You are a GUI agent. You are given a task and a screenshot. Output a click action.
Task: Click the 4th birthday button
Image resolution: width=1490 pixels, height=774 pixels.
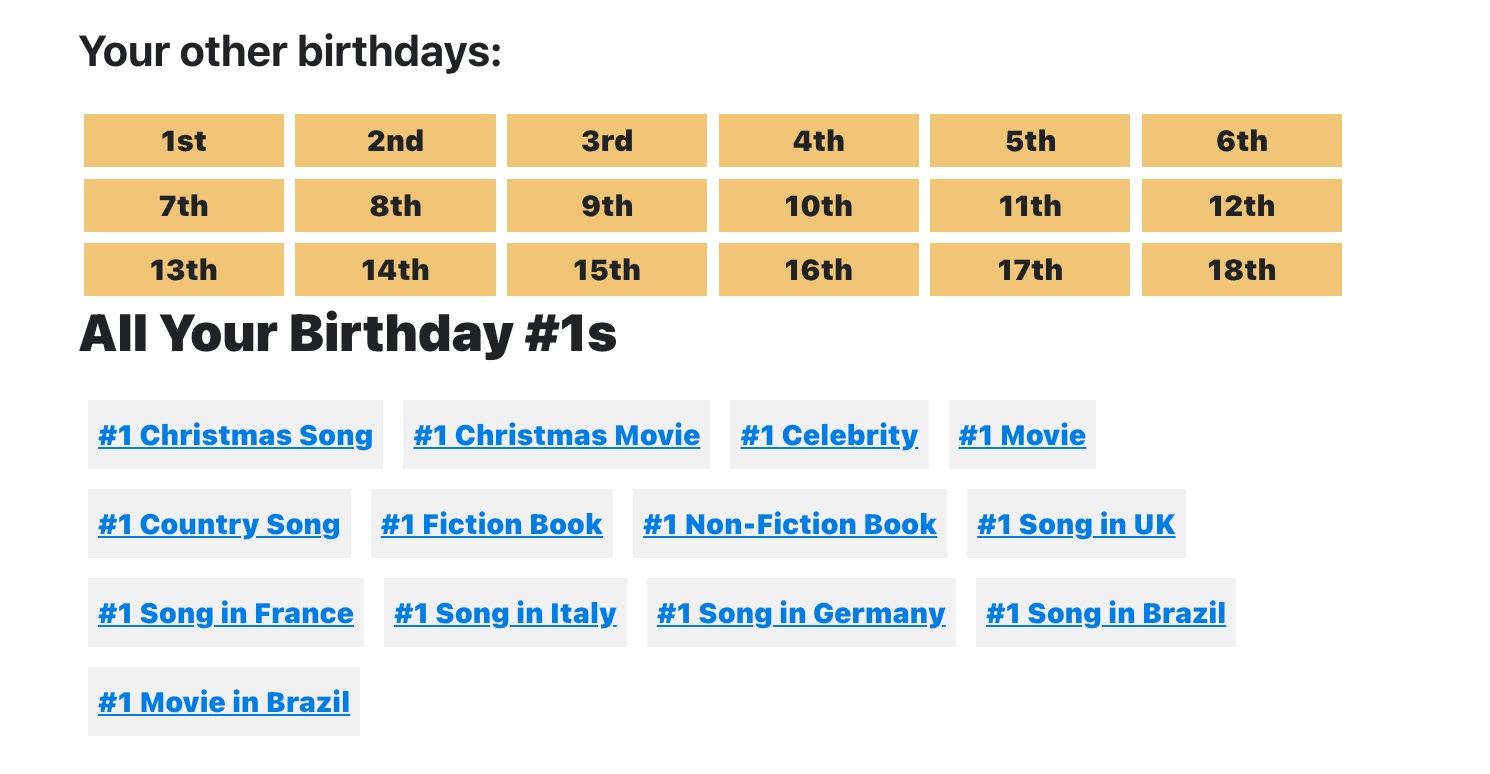click(818, 141)
